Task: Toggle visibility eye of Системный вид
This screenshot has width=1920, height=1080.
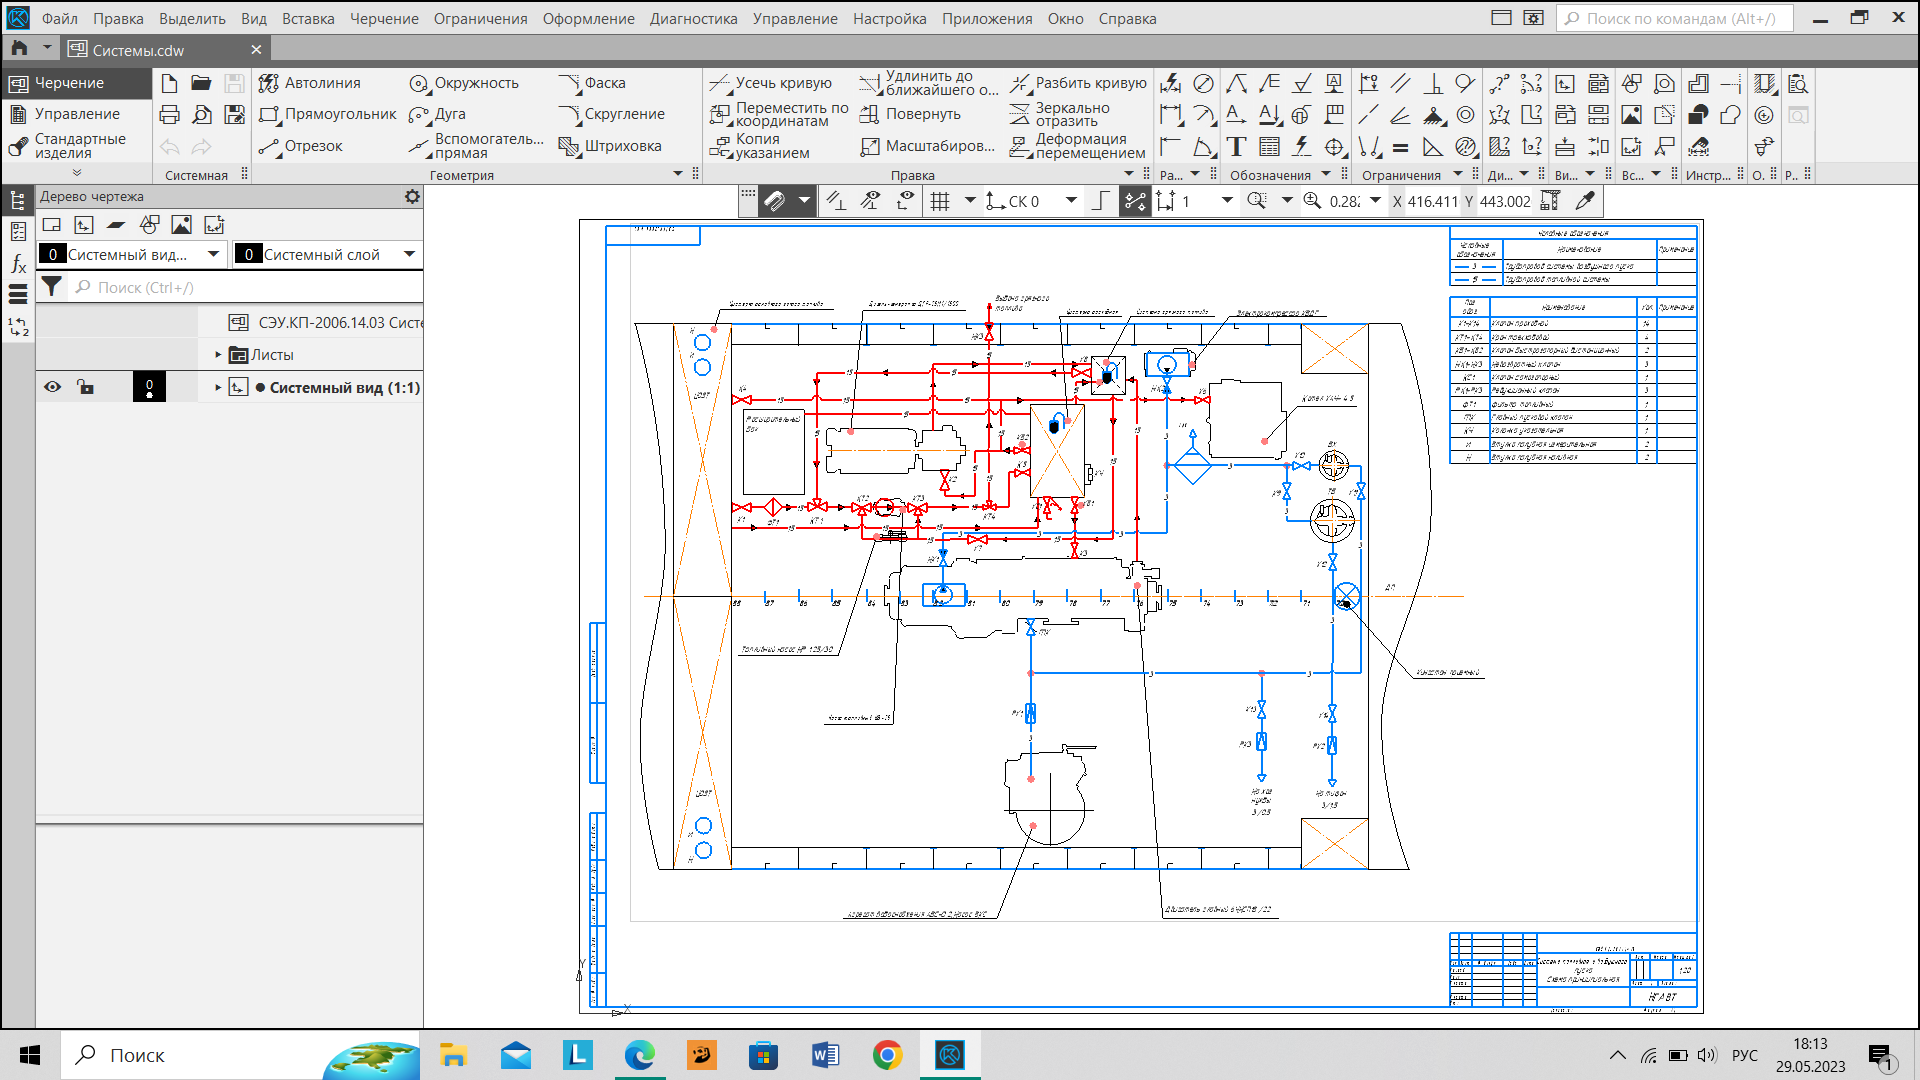Action: [x=52, y=387]
